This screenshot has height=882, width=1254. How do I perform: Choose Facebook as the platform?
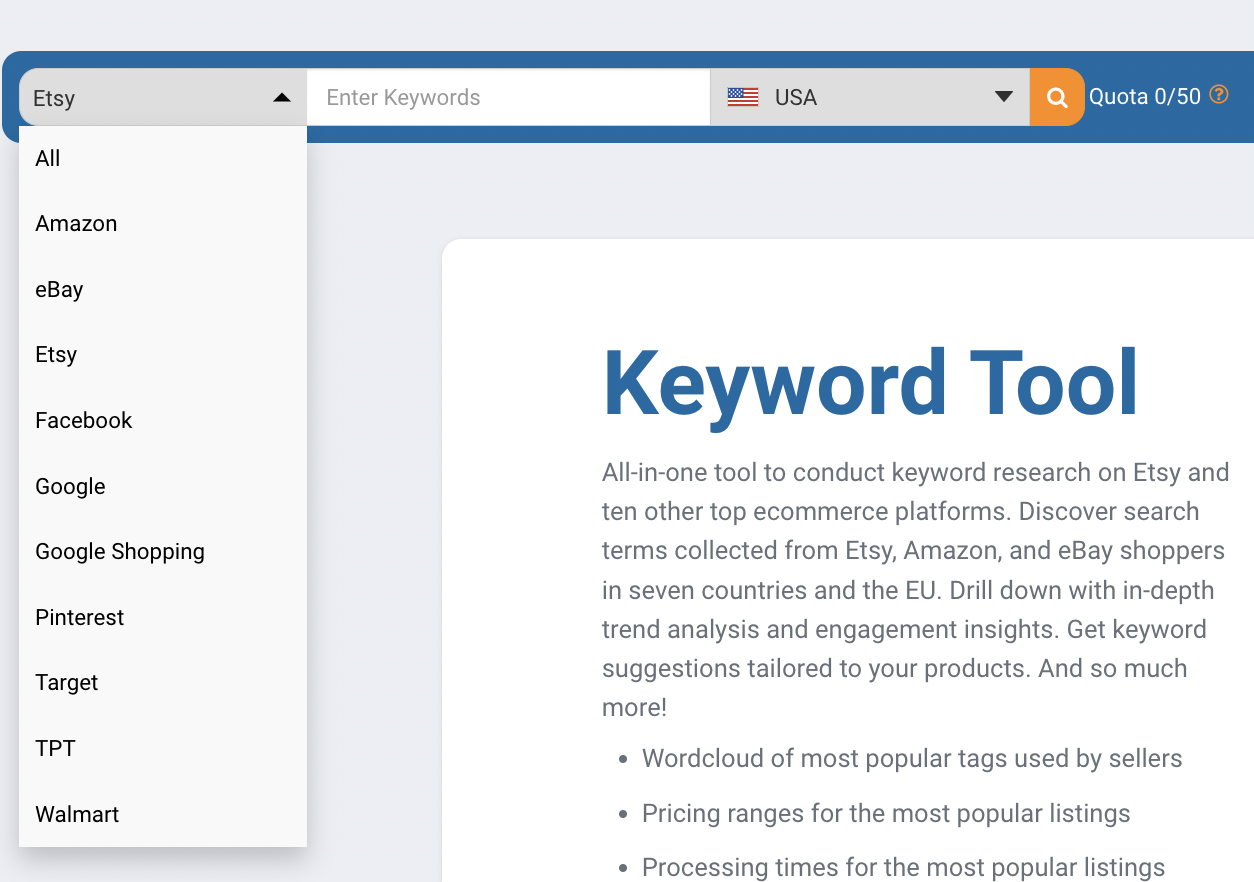(163, 420)
